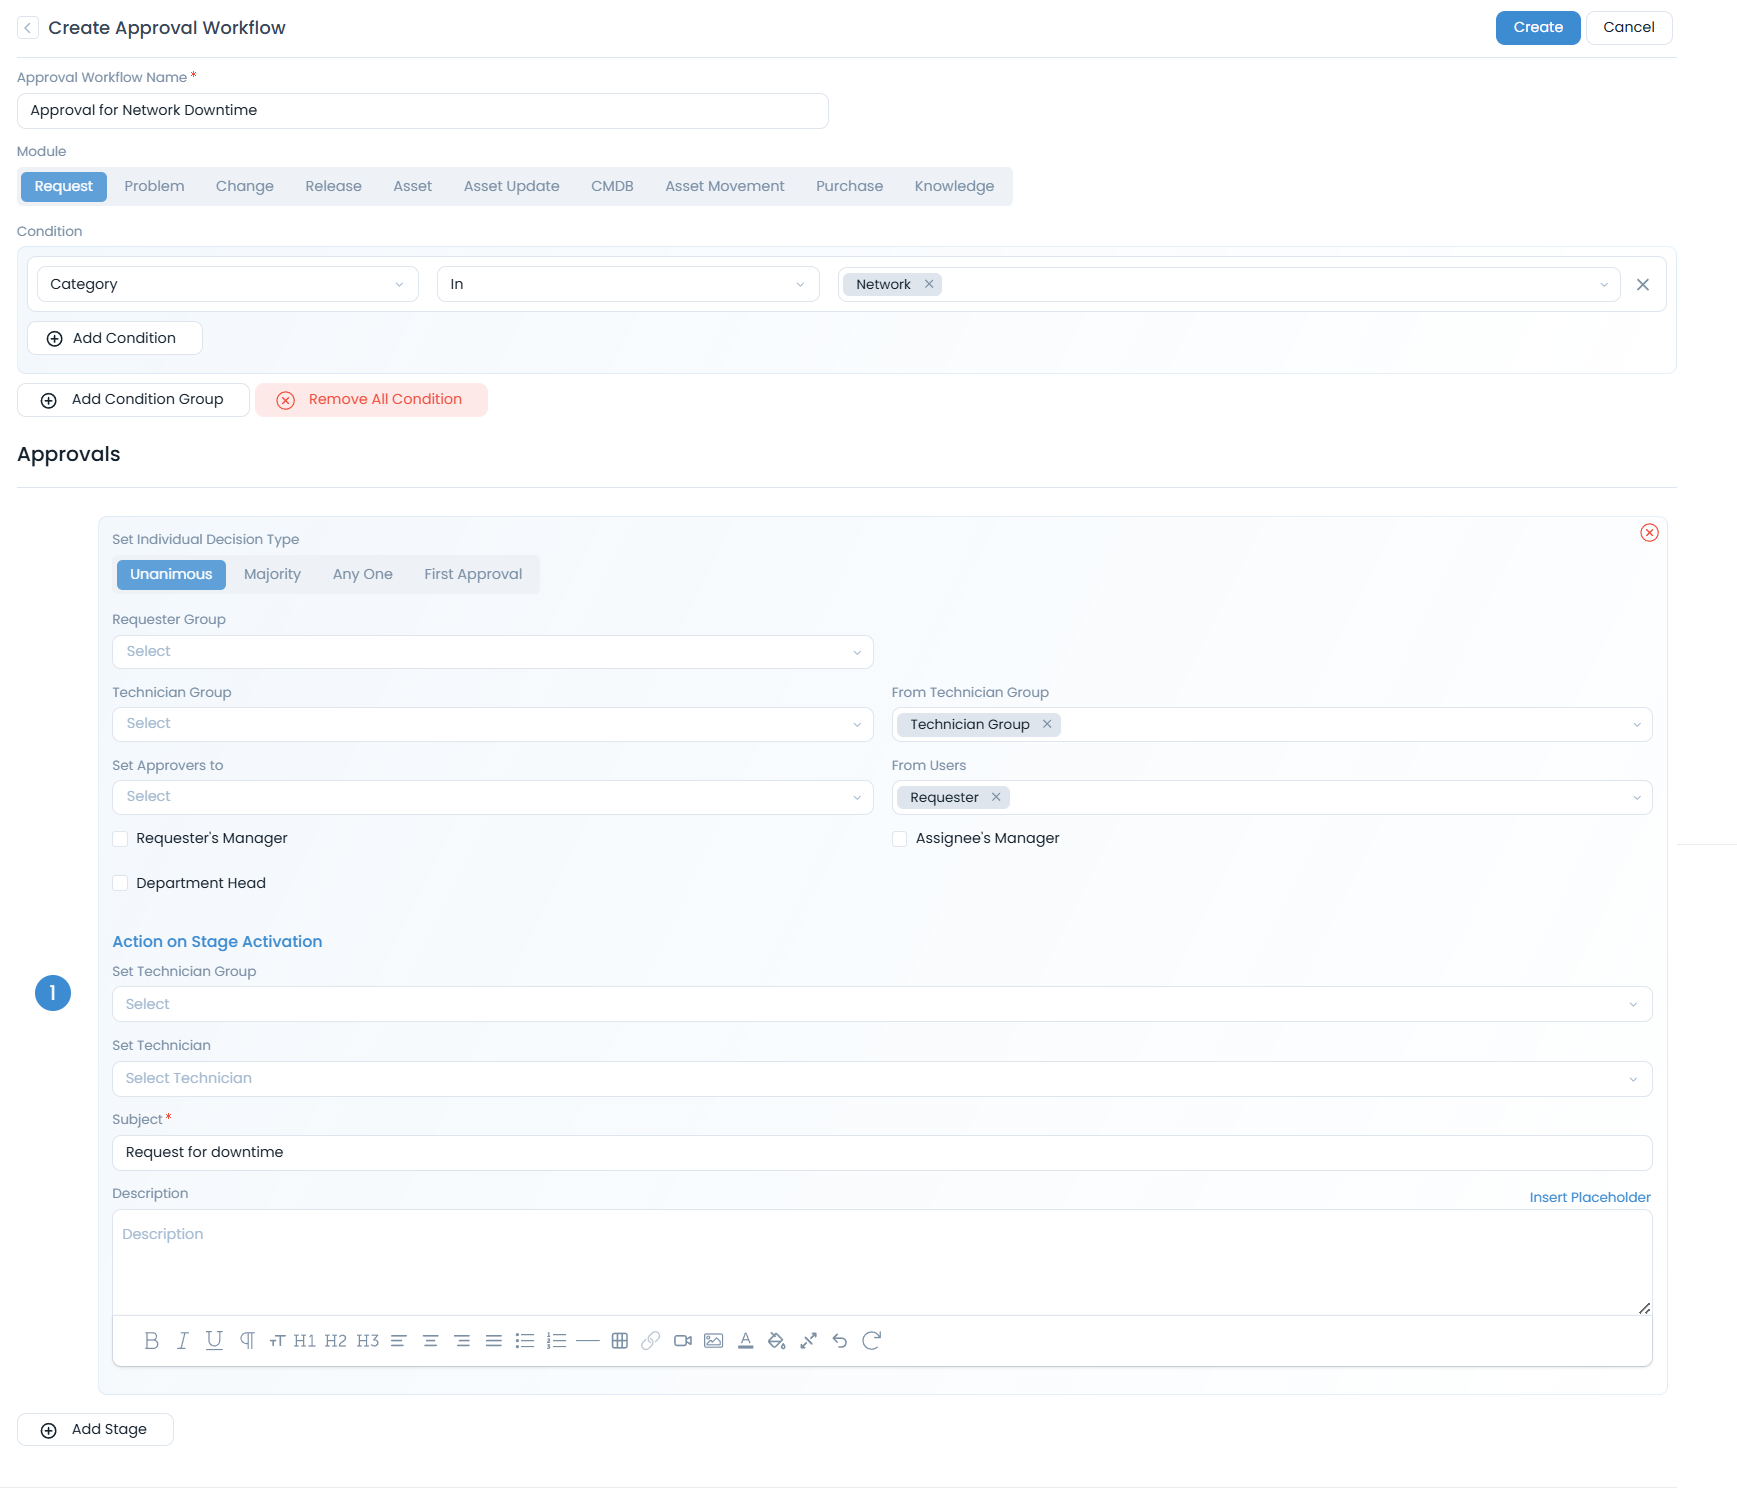Insert a table into the description

tap(620, 1340)
